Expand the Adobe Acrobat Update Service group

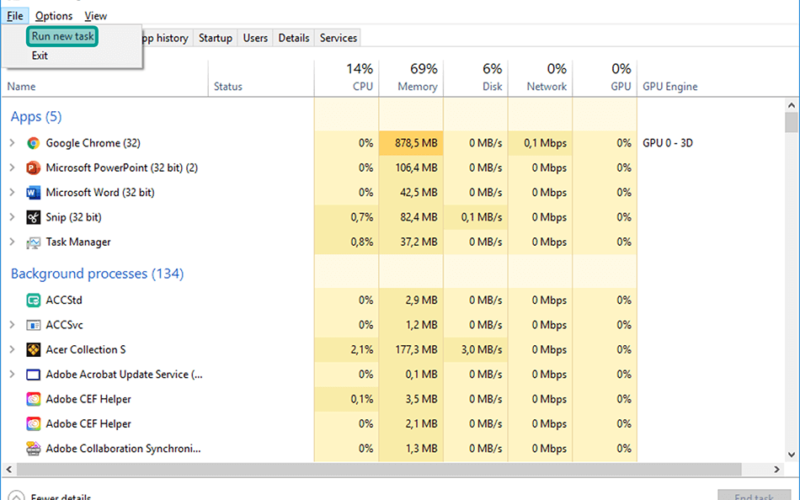[x=12, y=374]
